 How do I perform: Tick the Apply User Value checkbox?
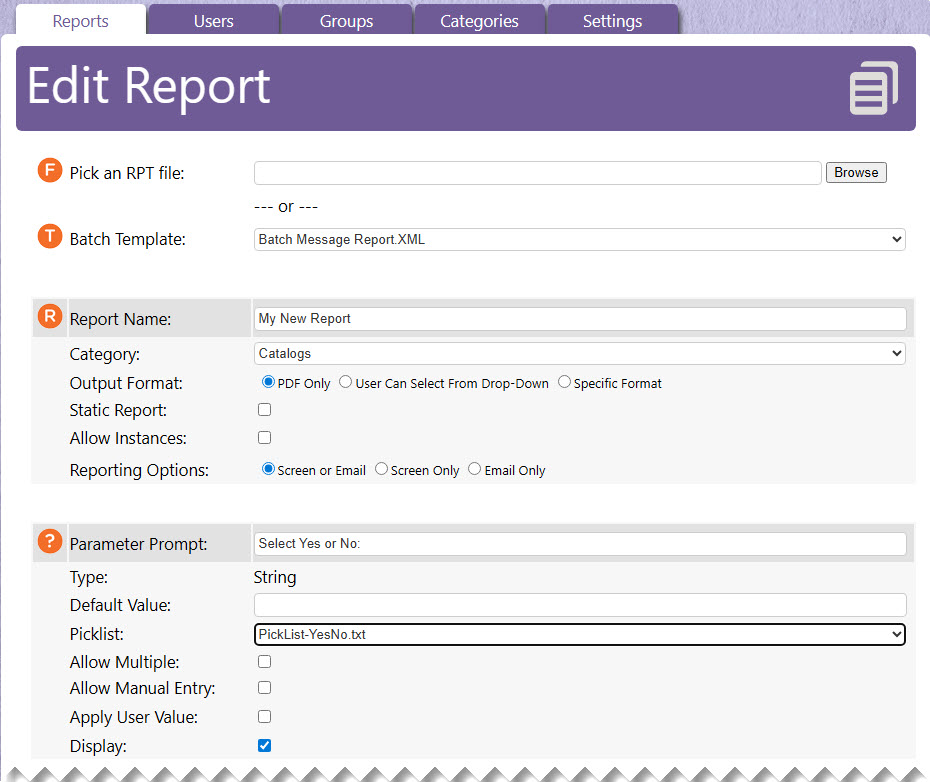pos(265,717)
